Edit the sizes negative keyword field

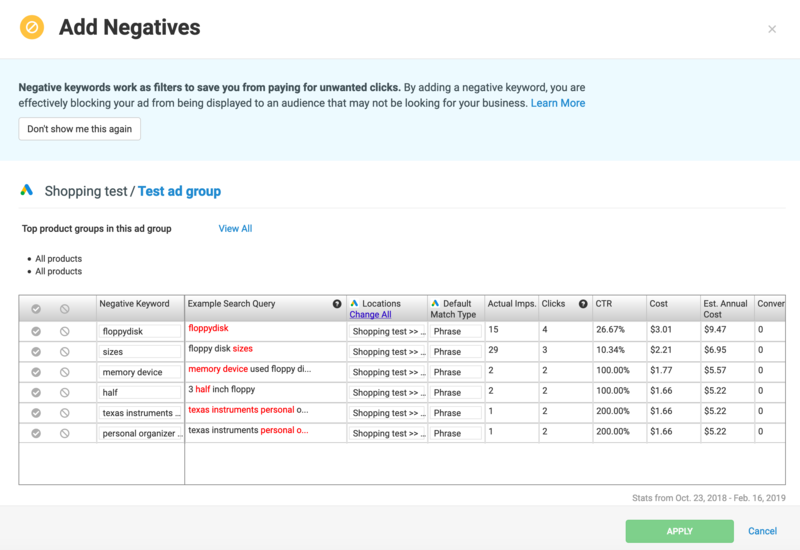(140, 352)
